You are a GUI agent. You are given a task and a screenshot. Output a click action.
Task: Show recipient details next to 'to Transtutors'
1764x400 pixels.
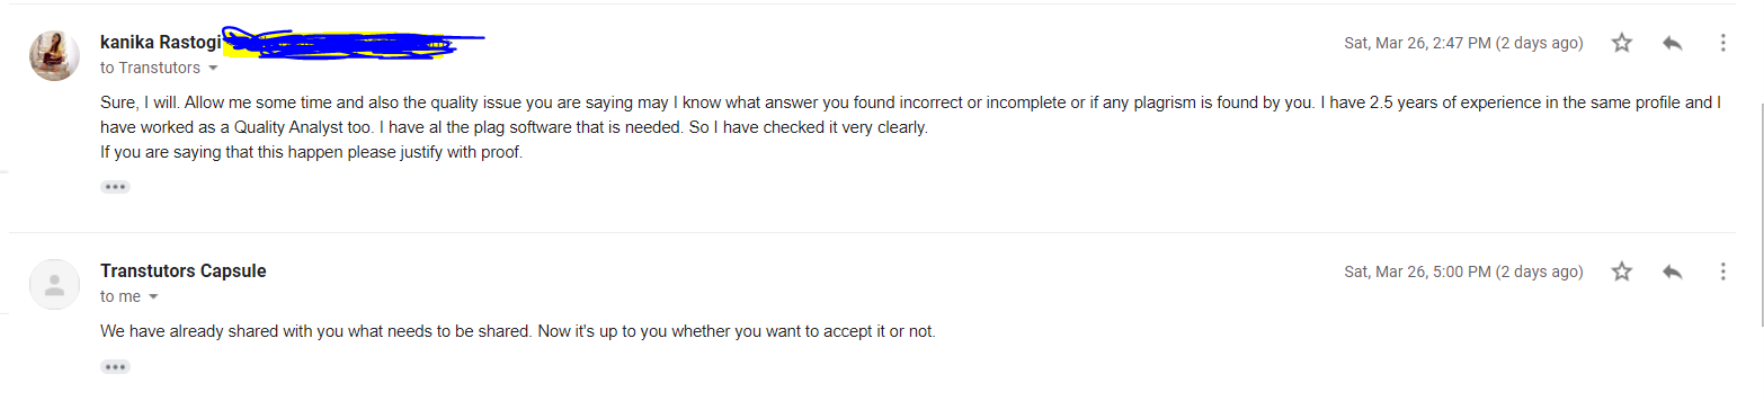coord(213,68)
